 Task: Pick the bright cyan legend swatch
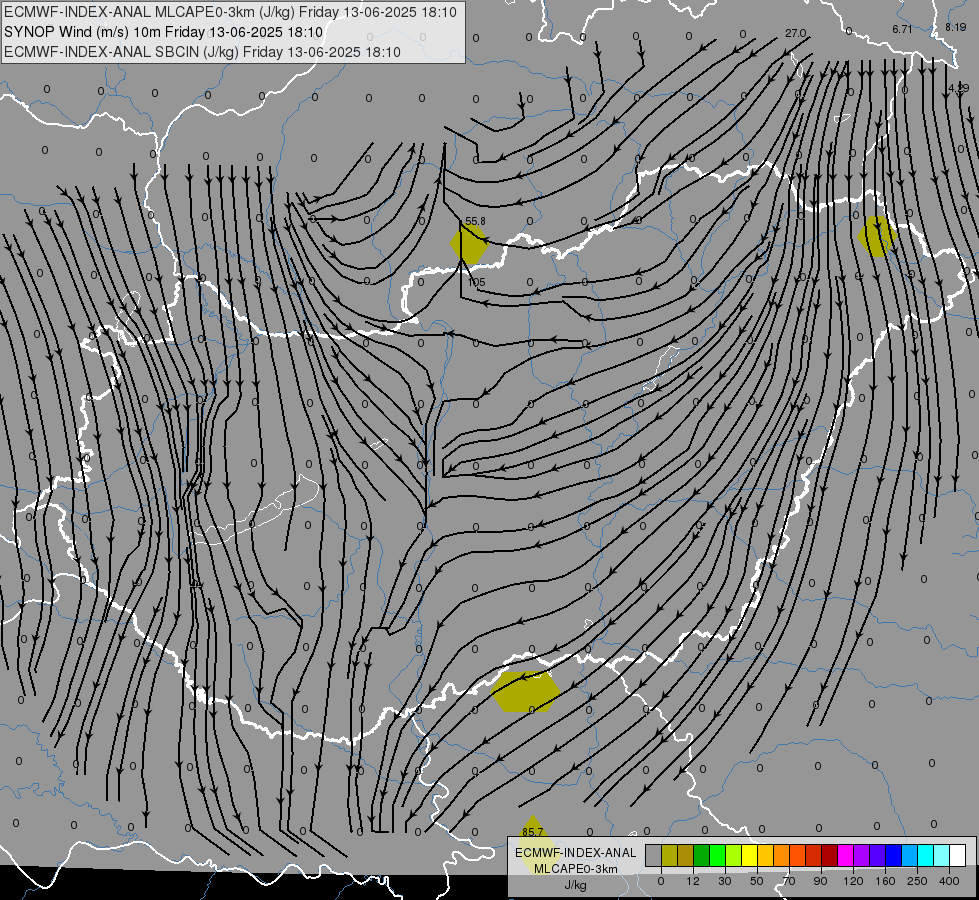click(925, 856)
